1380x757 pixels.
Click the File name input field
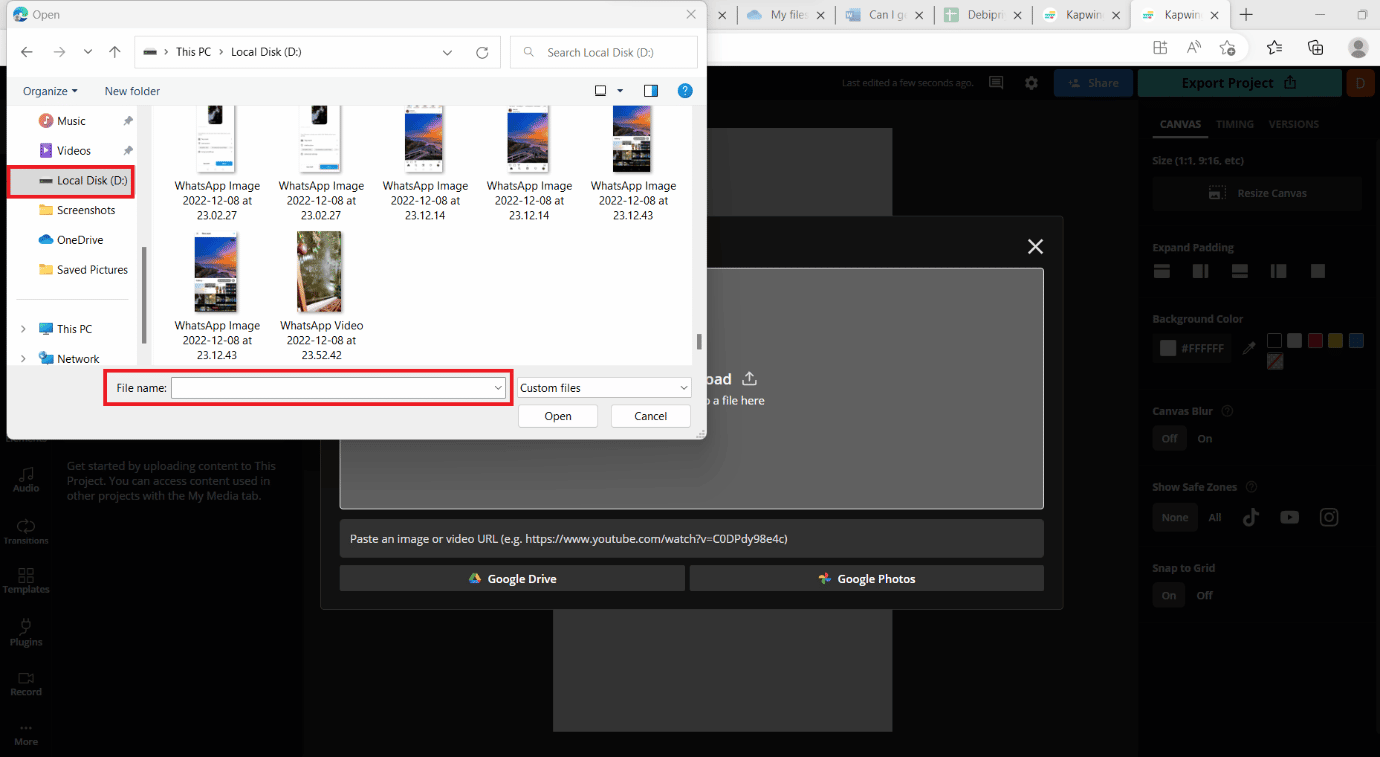(x=338, y=388)
